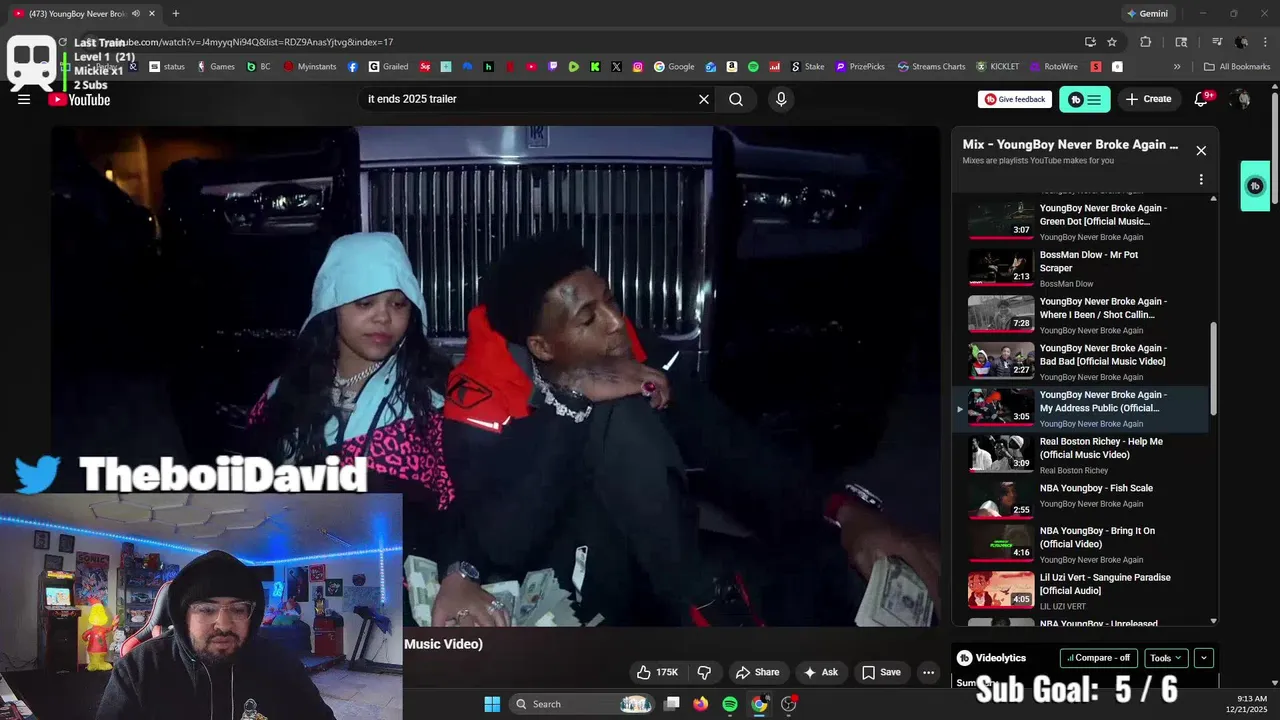Open the RotoWire bookmark
Image resolution: width=1280 pixels, height=720 pixels.
tap(1053, 67)
